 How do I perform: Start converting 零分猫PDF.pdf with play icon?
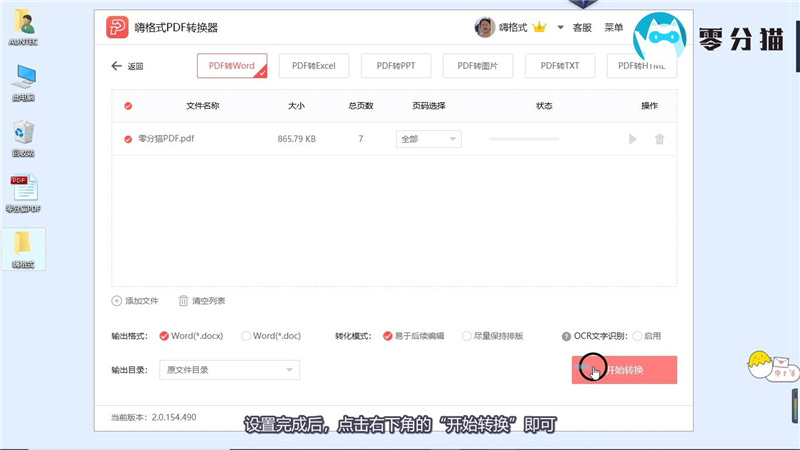633,139
